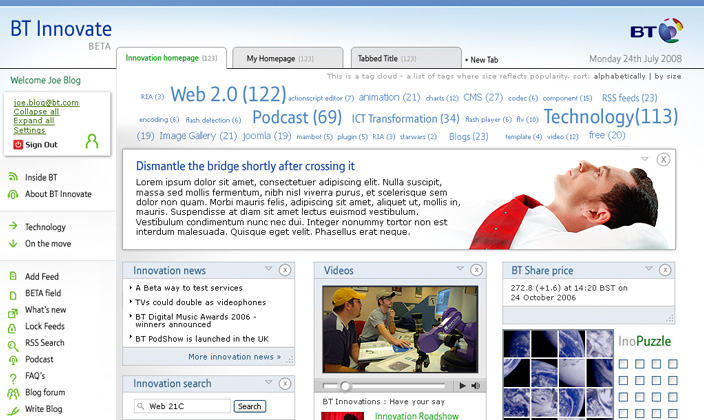The width and height of the screenshot is (704, 420).
Task: Switch to the My Homepage tab
Action: pyautogui.click(x=288, y=58)
